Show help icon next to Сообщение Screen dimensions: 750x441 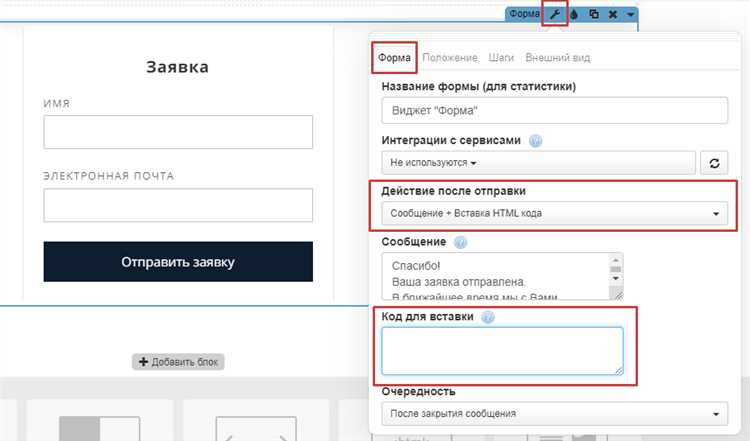460,243
